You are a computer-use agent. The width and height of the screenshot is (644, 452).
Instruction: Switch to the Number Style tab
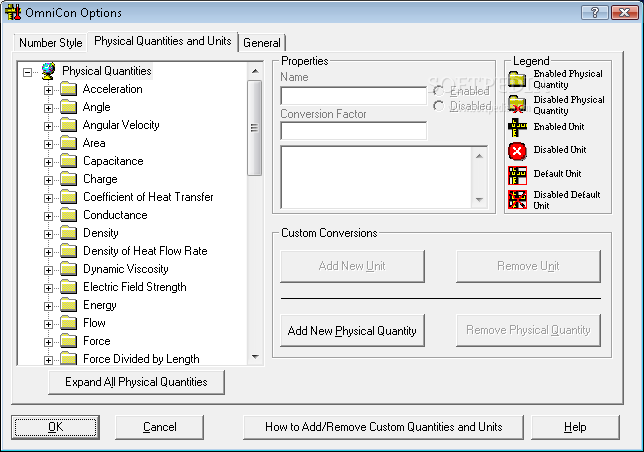click(51, 43)
